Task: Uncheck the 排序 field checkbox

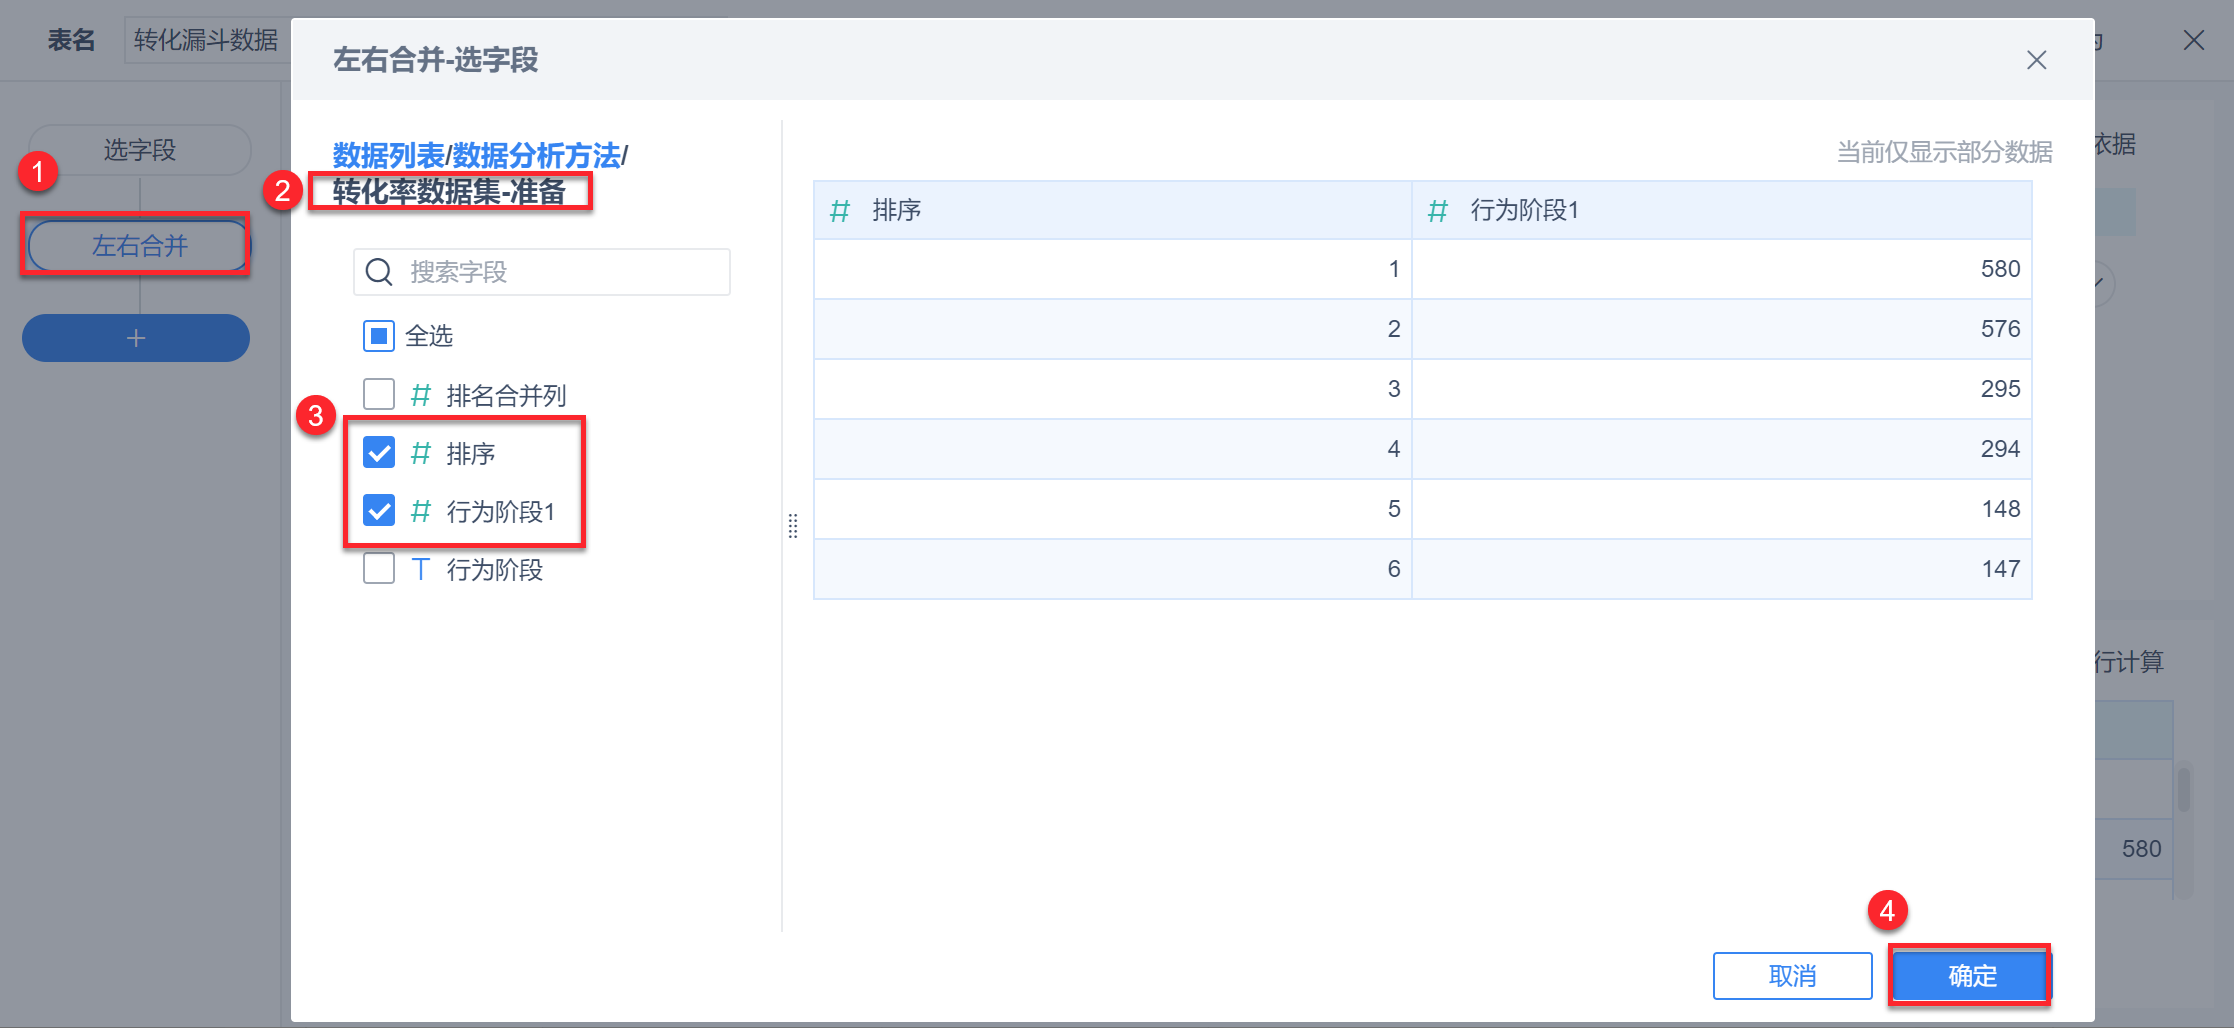Action: (x=379, y=453)
